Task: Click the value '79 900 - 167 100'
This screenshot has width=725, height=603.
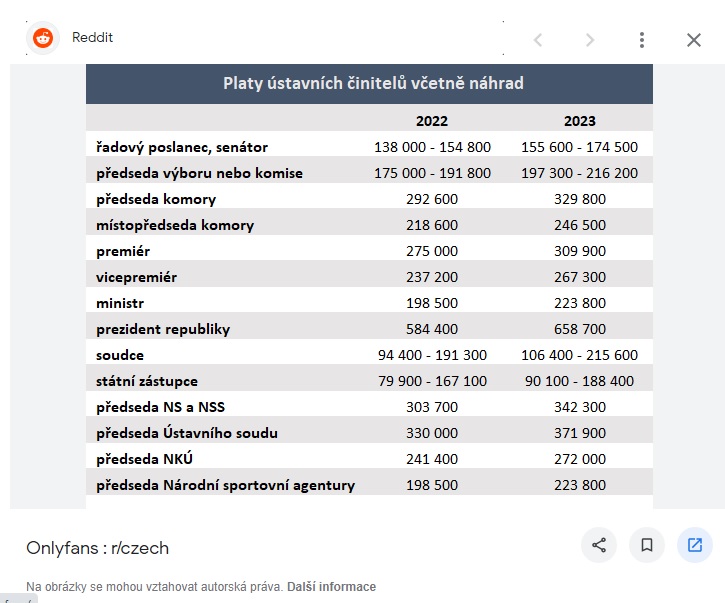Action: click(x=432, y=381)
